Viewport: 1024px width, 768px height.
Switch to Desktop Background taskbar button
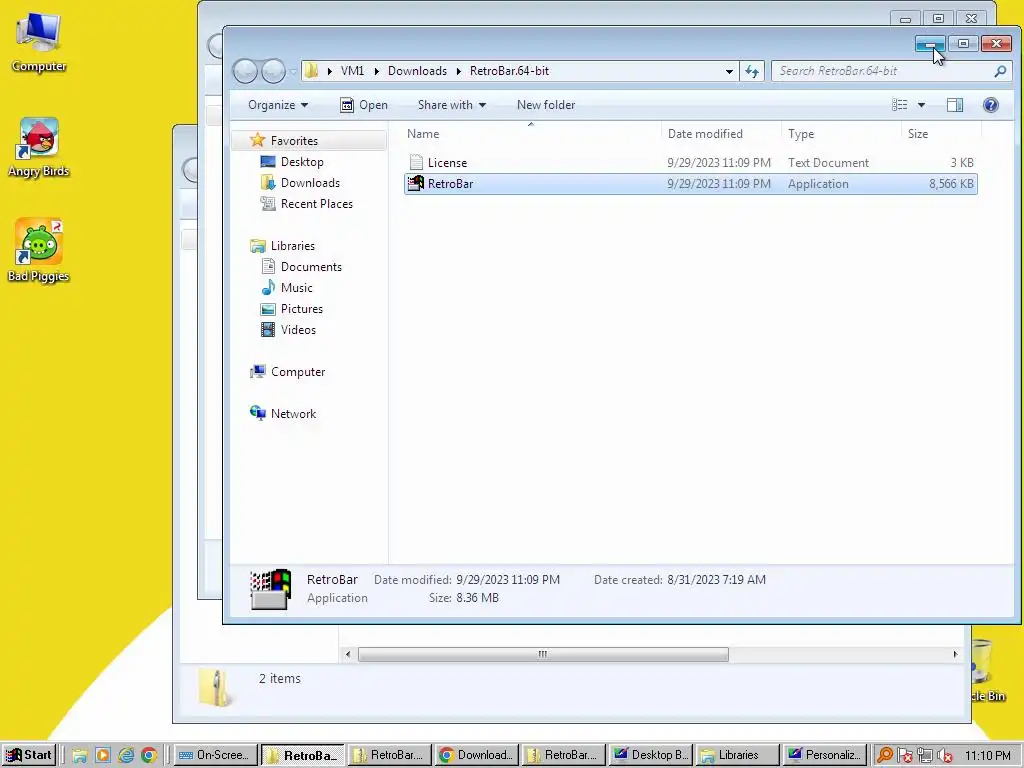pyautogui.click(x=651, y=755)
